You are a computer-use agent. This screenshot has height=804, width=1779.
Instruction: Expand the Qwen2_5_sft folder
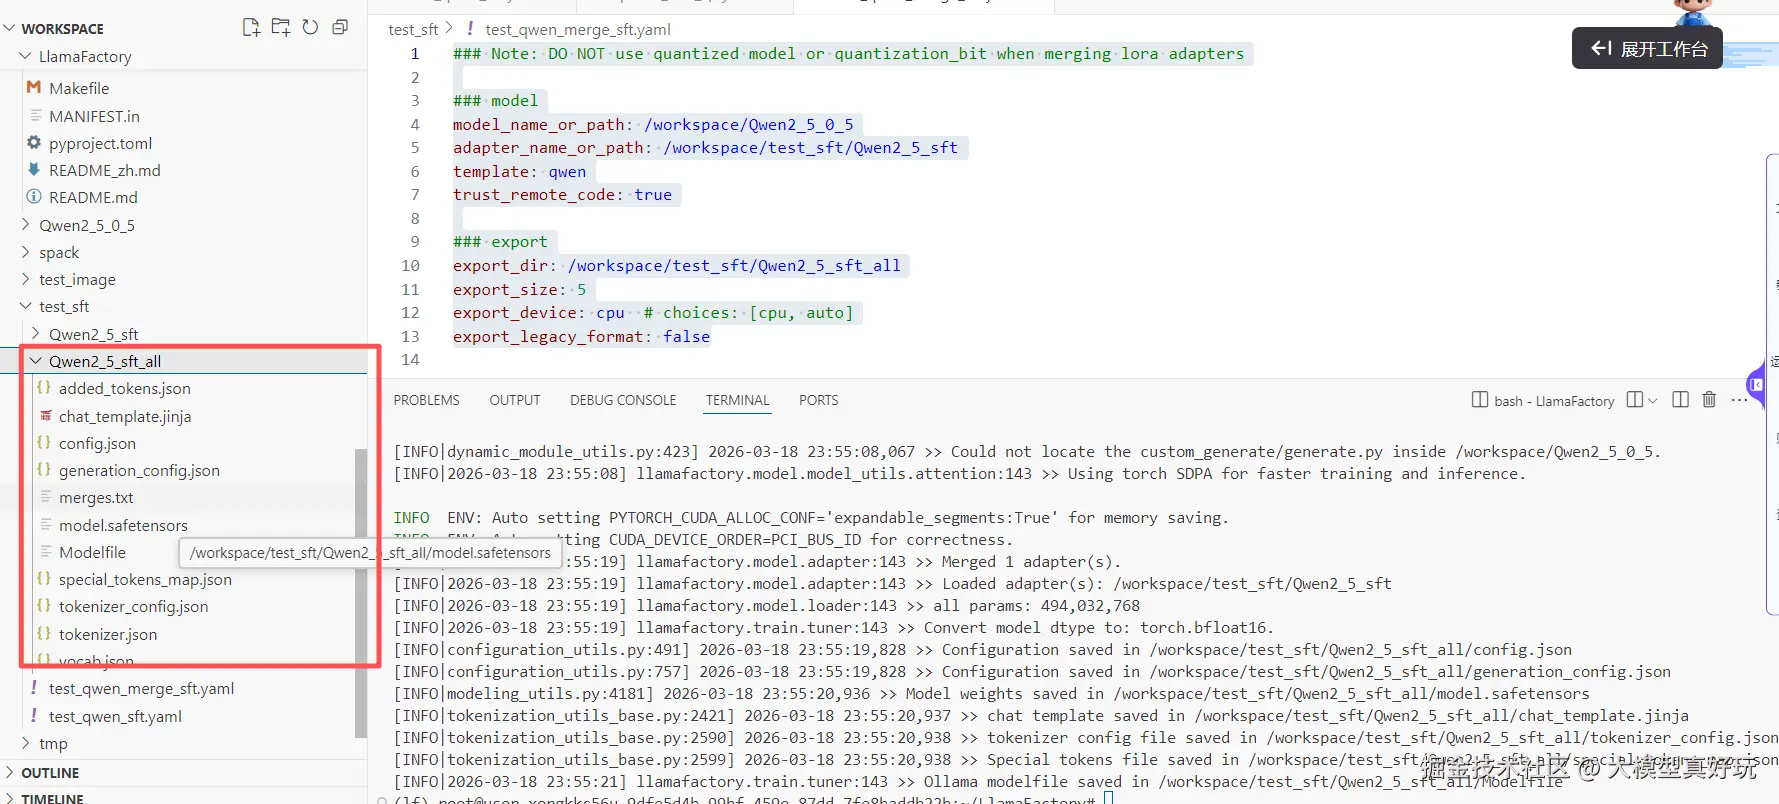[x=93, y=334]
